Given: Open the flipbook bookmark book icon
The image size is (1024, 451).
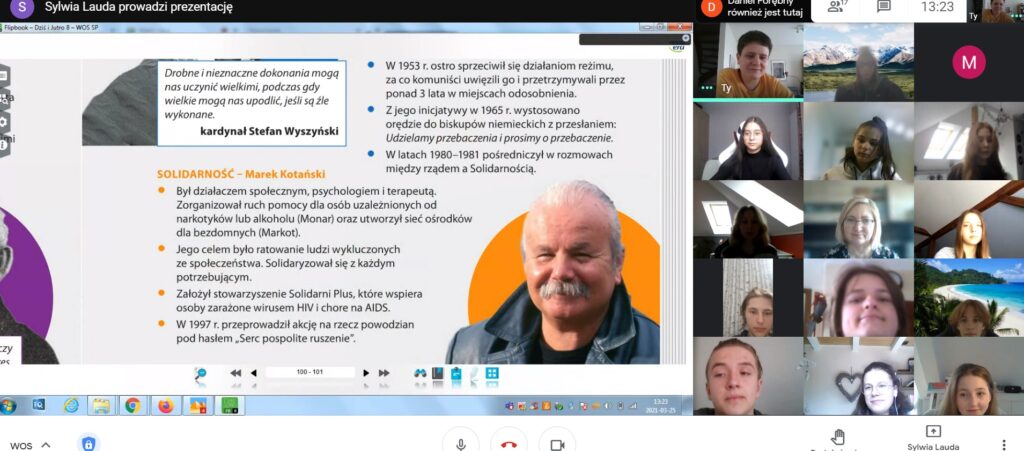Looking at the screenshot, I should 438,373.
